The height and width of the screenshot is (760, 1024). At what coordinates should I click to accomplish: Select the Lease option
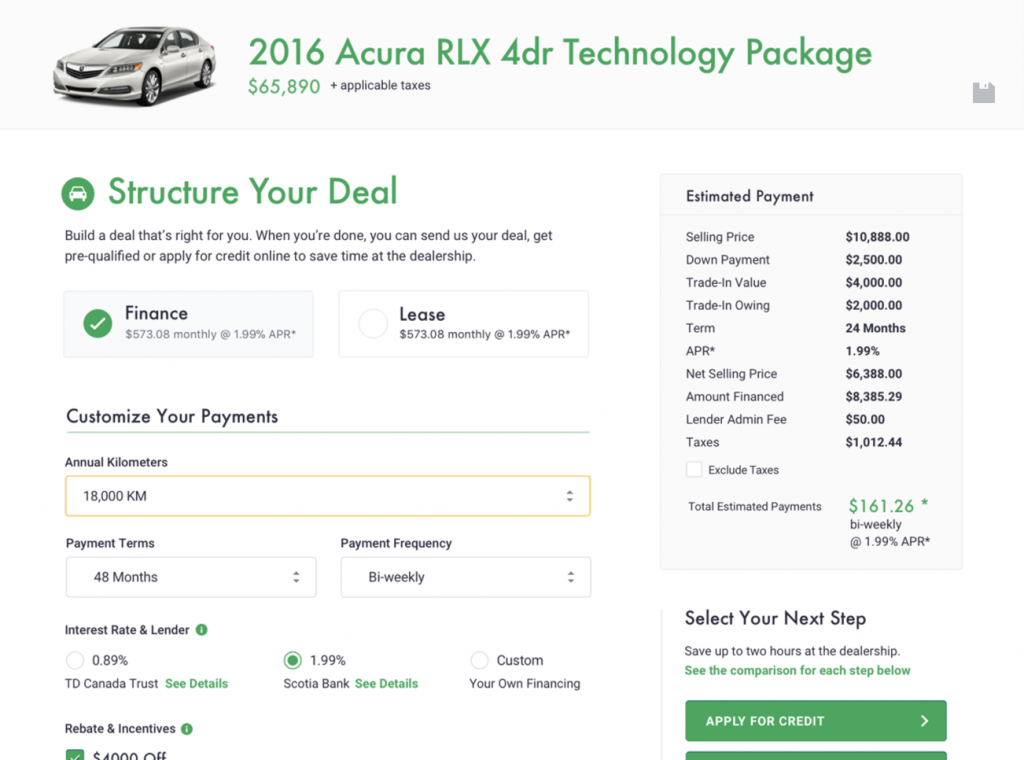[x=373, y=323]
